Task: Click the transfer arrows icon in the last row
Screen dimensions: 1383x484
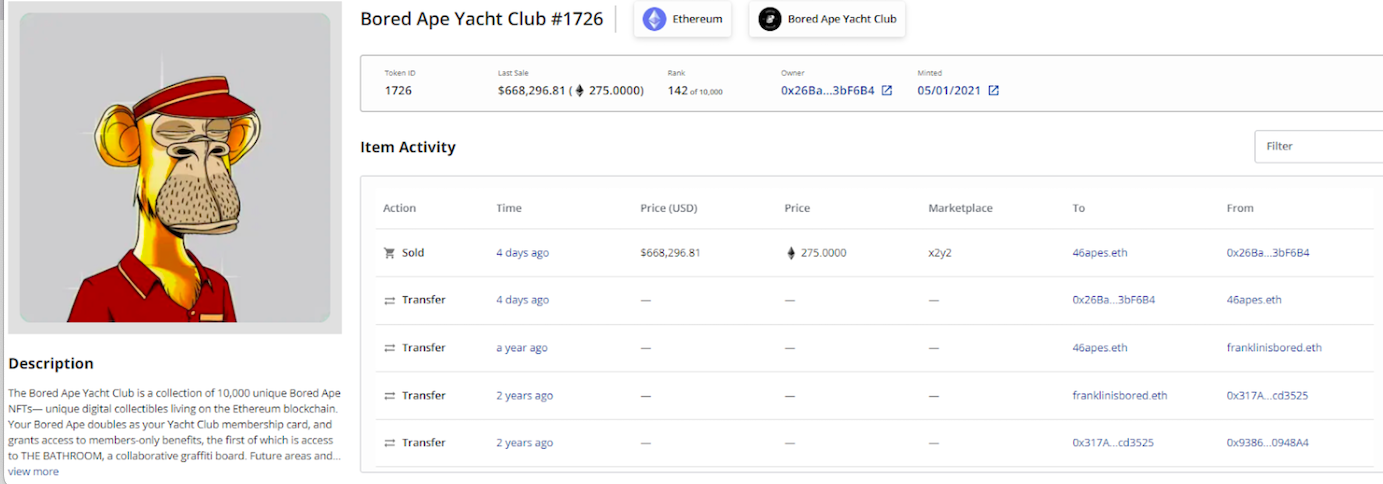Action: tap(389, 443)
